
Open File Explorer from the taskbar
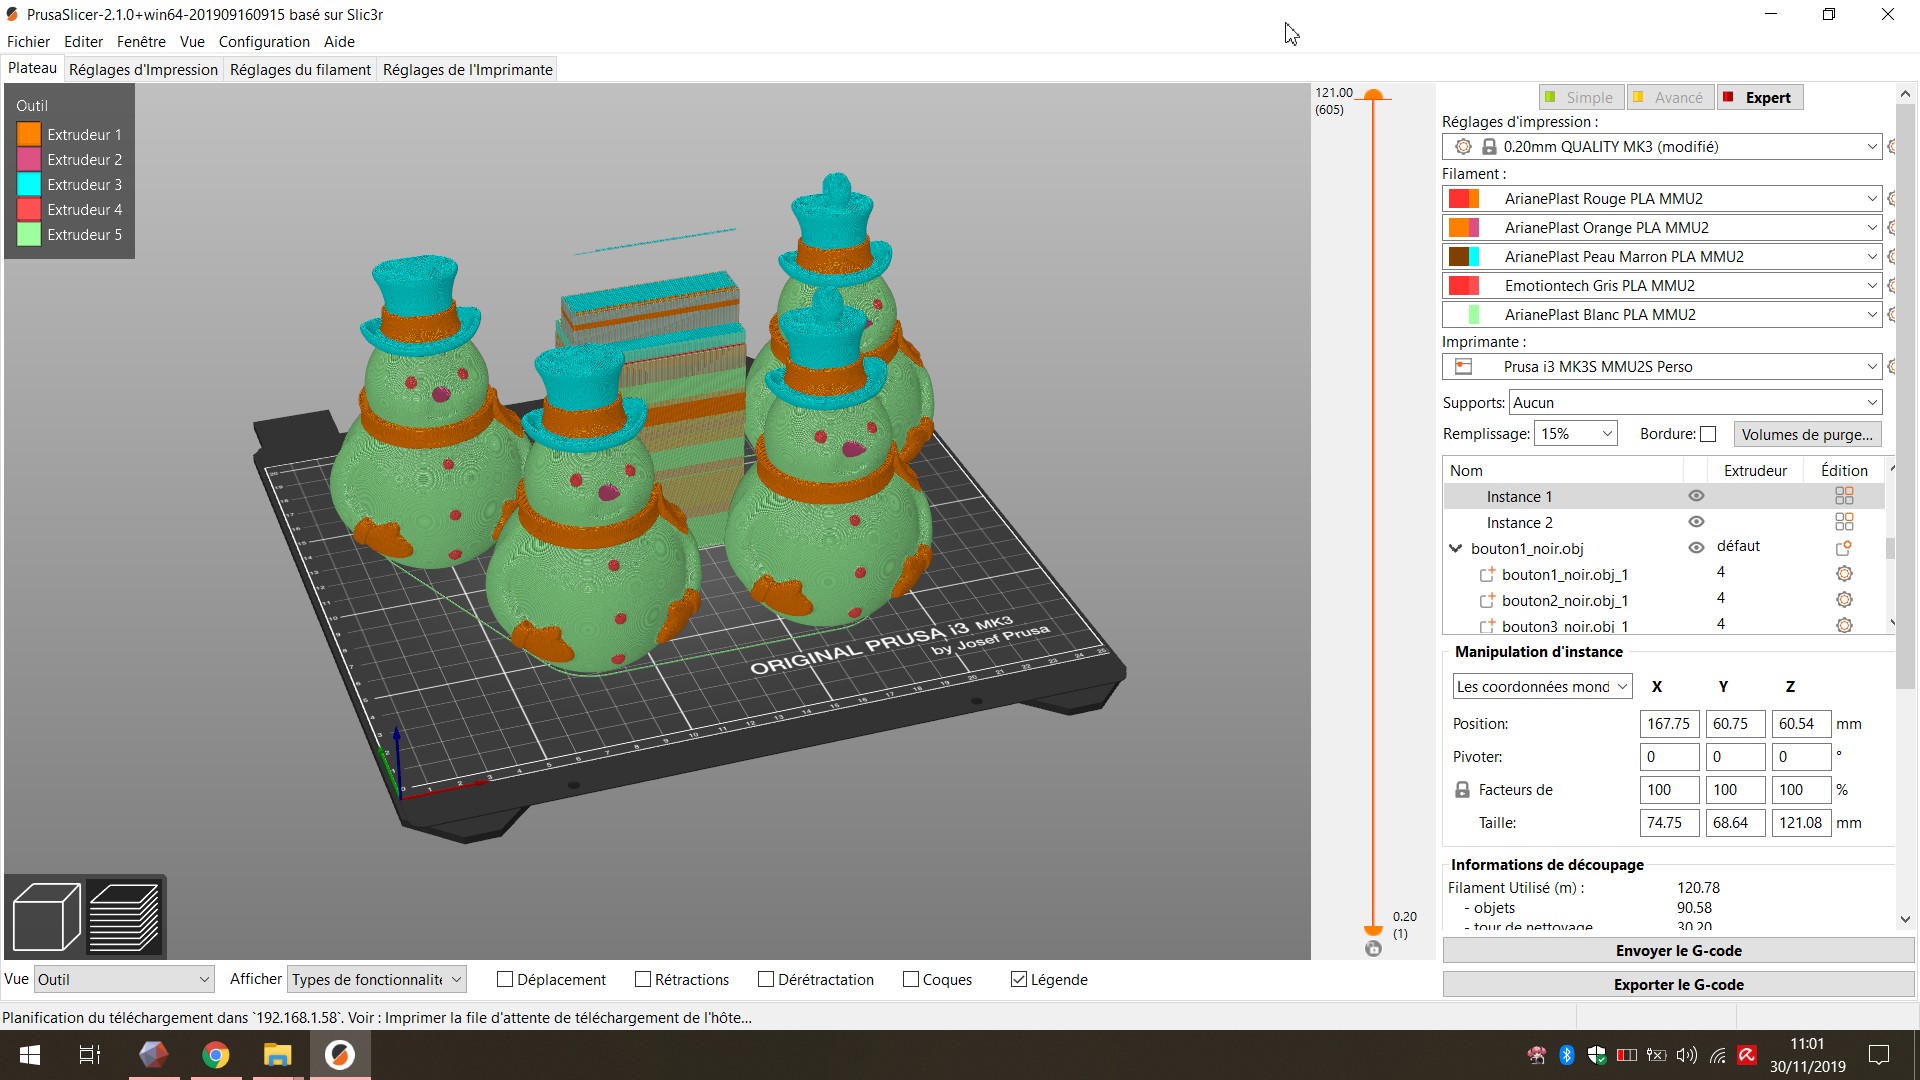(277, 1055)
